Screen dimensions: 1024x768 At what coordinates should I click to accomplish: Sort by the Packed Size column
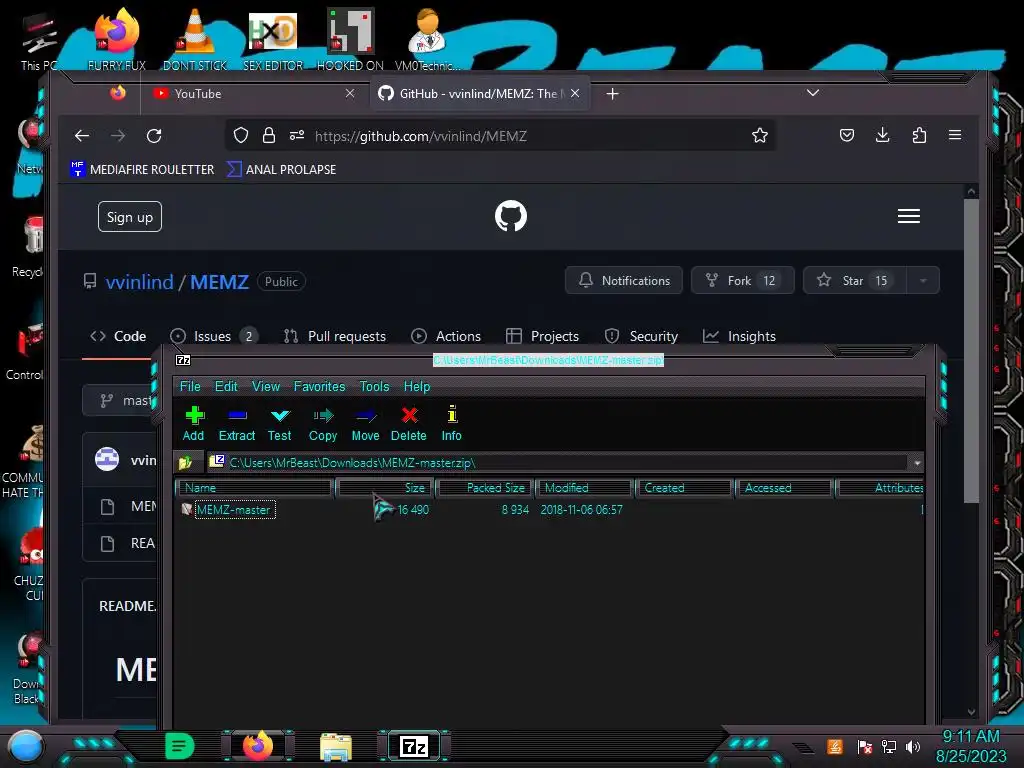click(486, 488)
